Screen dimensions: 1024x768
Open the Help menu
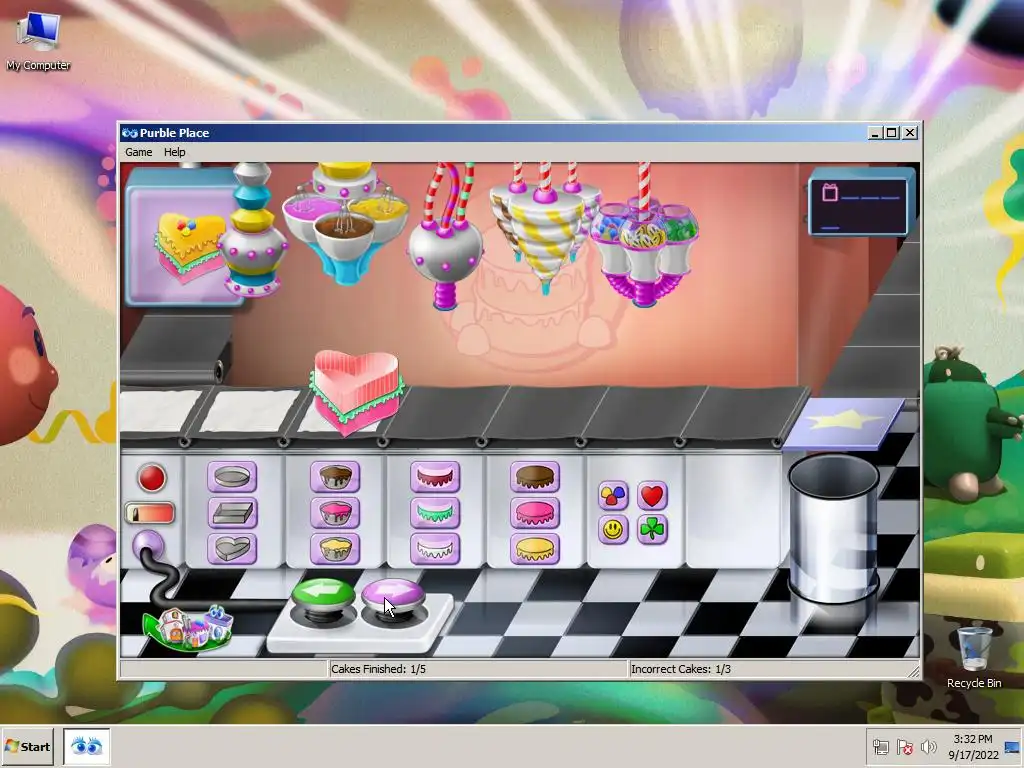[174, 152]
